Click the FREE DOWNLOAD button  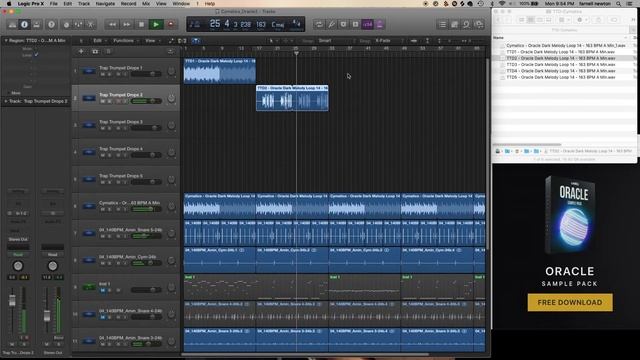click(570, 302)
